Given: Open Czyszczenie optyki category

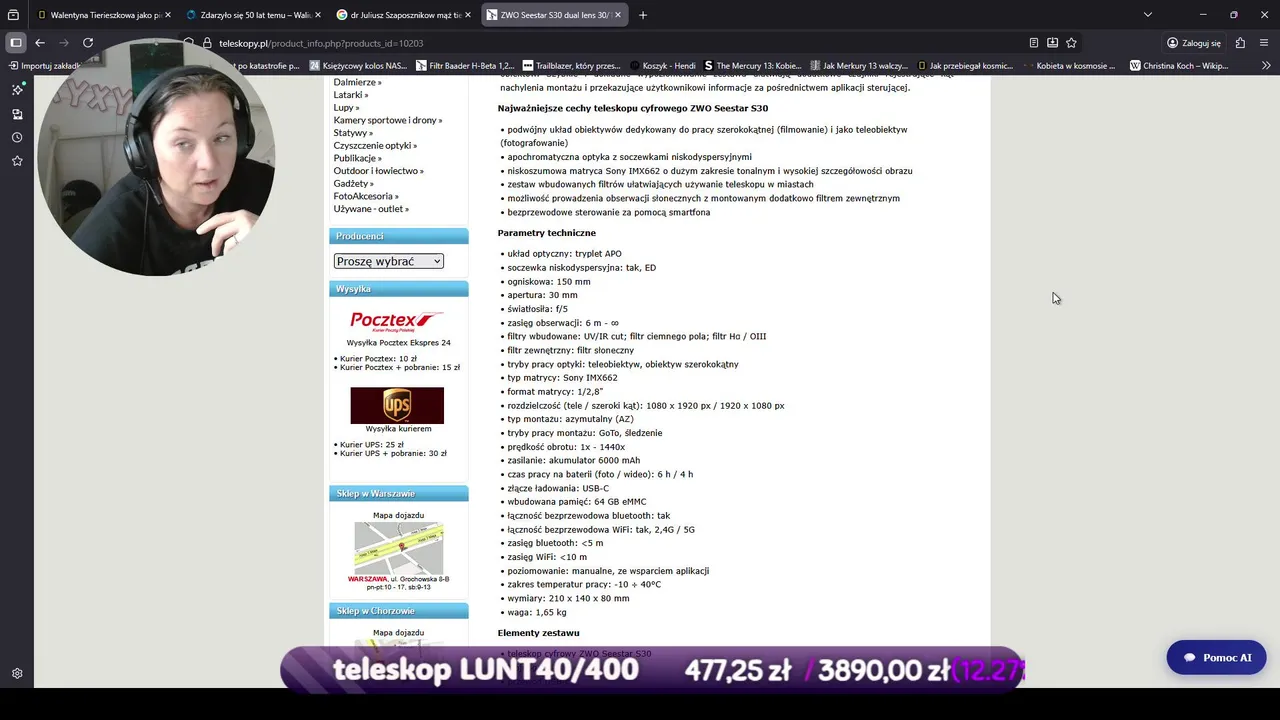Looking at the screenshot, I should pyautogui.click(x=375, y=146).
